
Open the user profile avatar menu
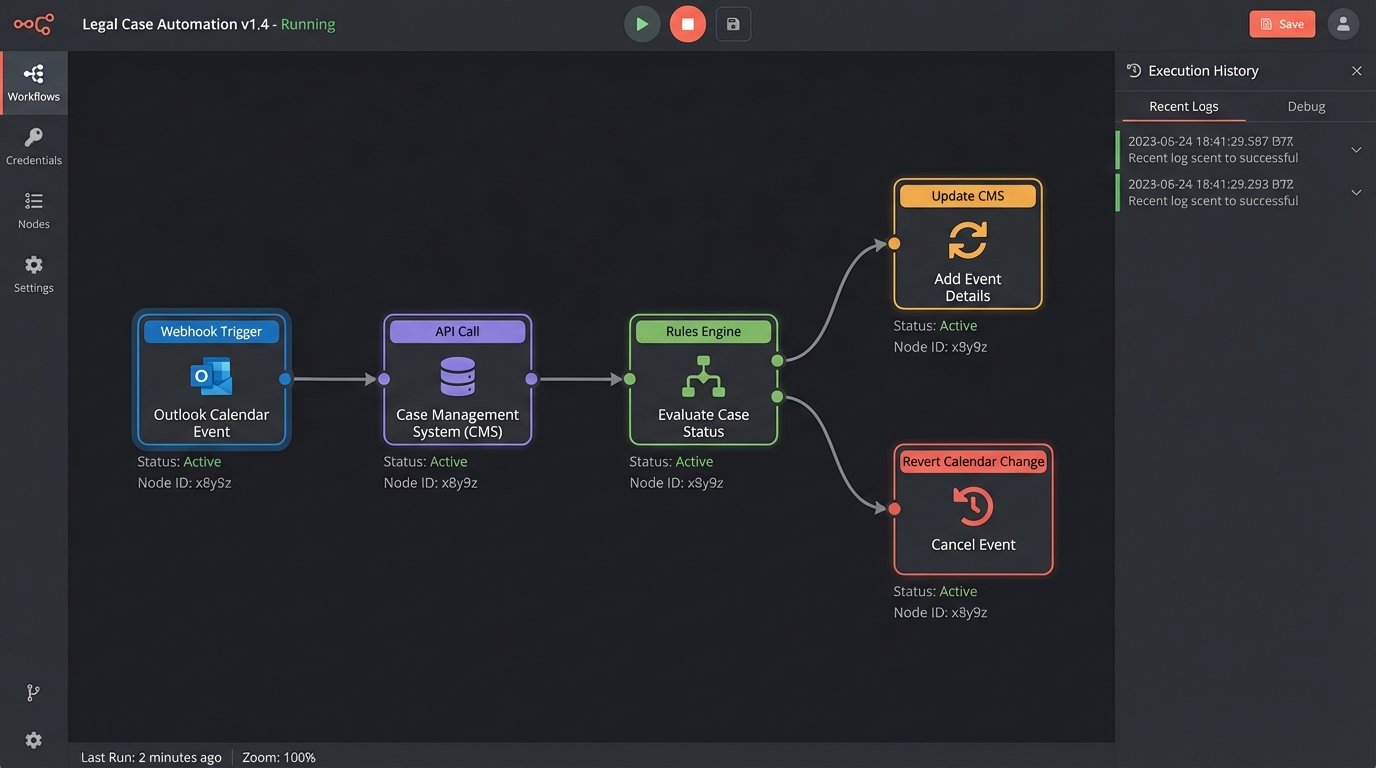(x=1343, y=23)
